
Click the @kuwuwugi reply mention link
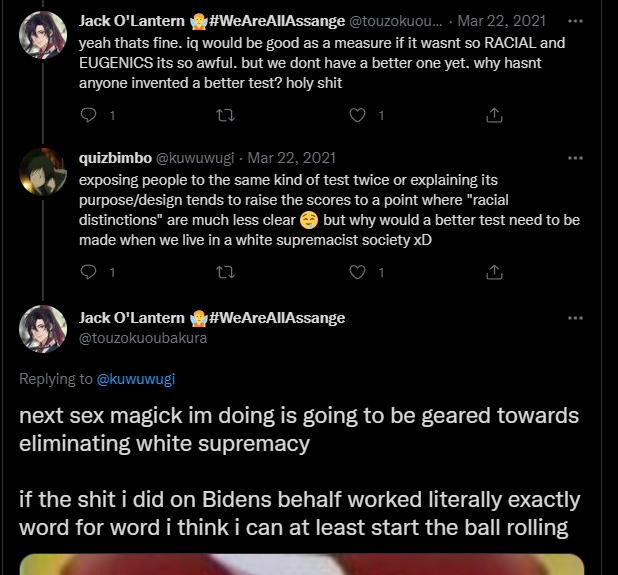point(135,379)
